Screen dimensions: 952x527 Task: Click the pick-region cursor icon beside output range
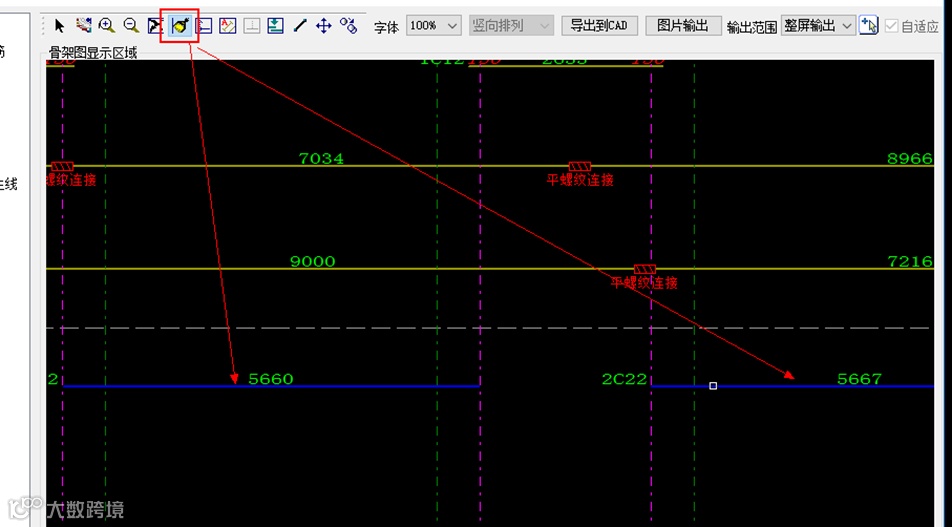pos(869,26)
